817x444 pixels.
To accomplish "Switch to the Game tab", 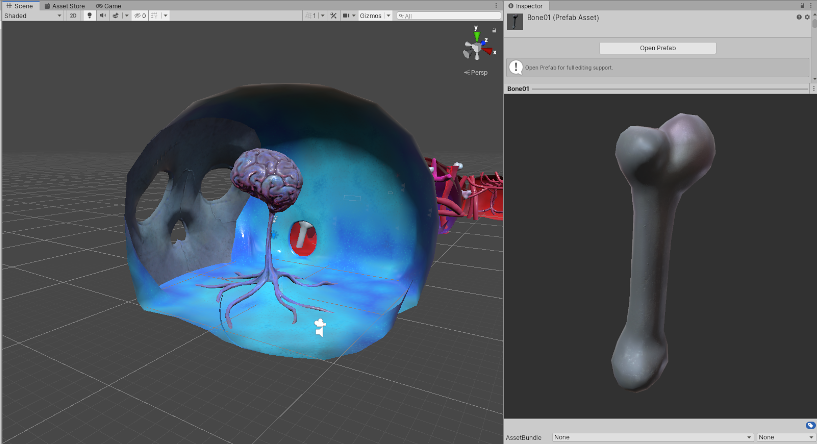I will (x=108, y=6).
